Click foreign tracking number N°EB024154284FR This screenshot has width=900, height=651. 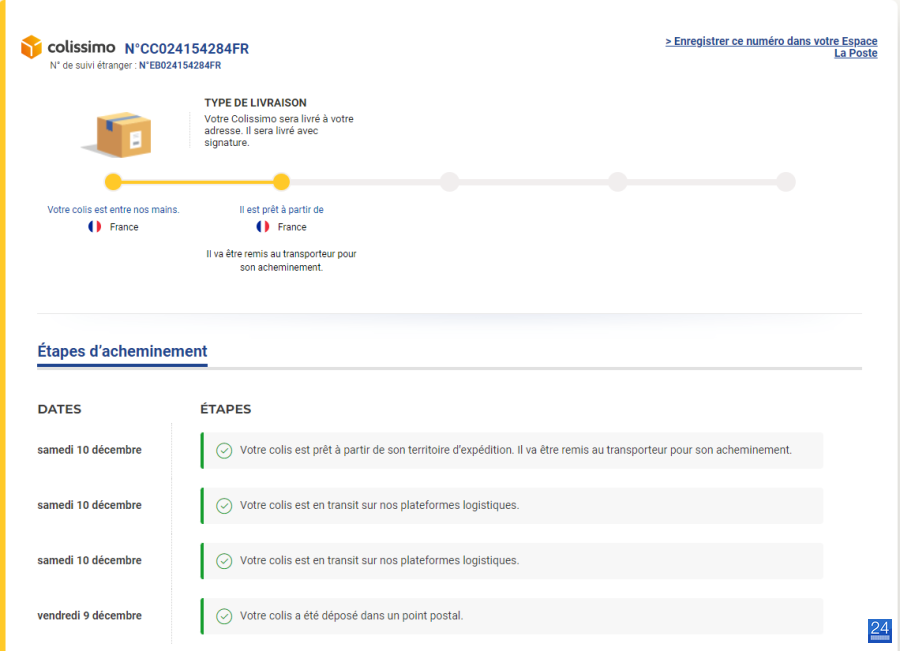point(180,65)
